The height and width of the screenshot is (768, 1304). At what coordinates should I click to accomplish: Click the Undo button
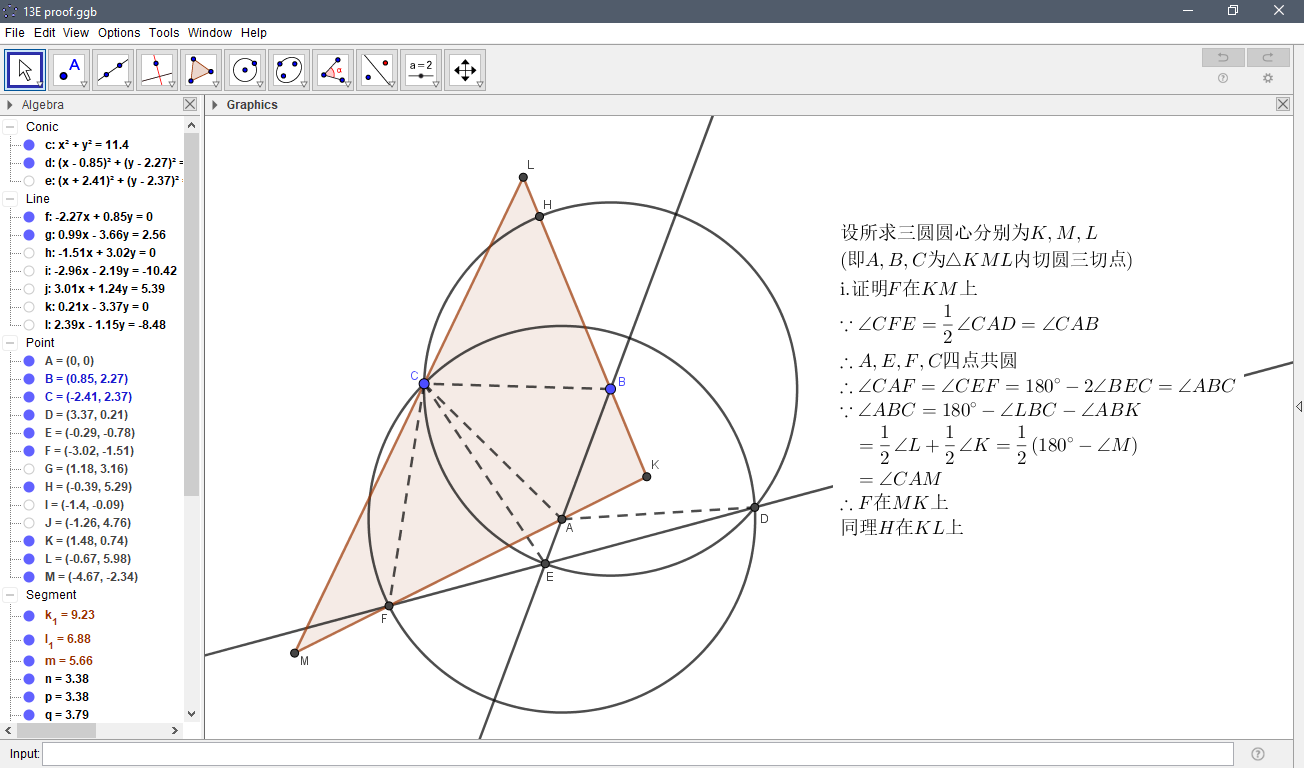pos(1222,57)
